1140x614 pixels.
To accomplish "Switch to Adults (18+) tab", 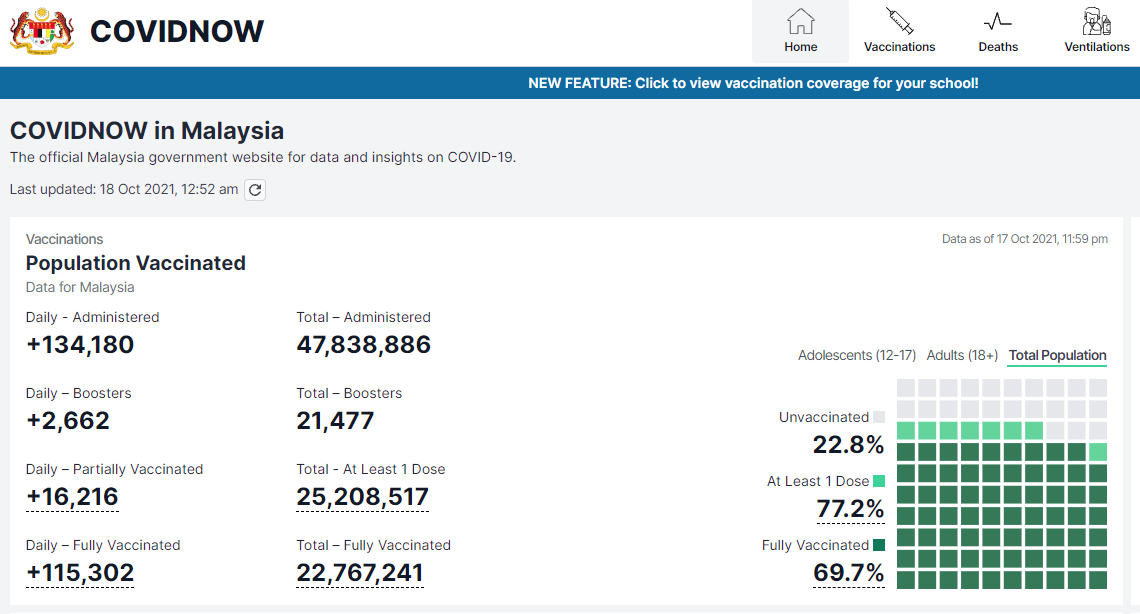I will pos(962,355).
